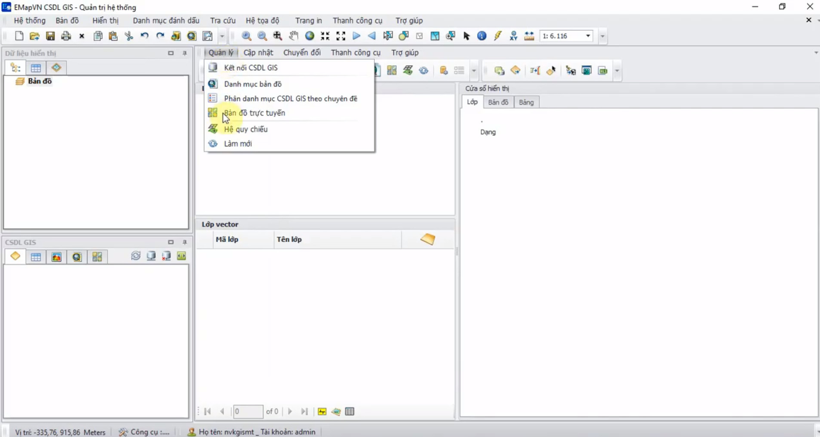Click the blue Information identify icon
Viewport: 820px width, 437px height.
point(482,36)
